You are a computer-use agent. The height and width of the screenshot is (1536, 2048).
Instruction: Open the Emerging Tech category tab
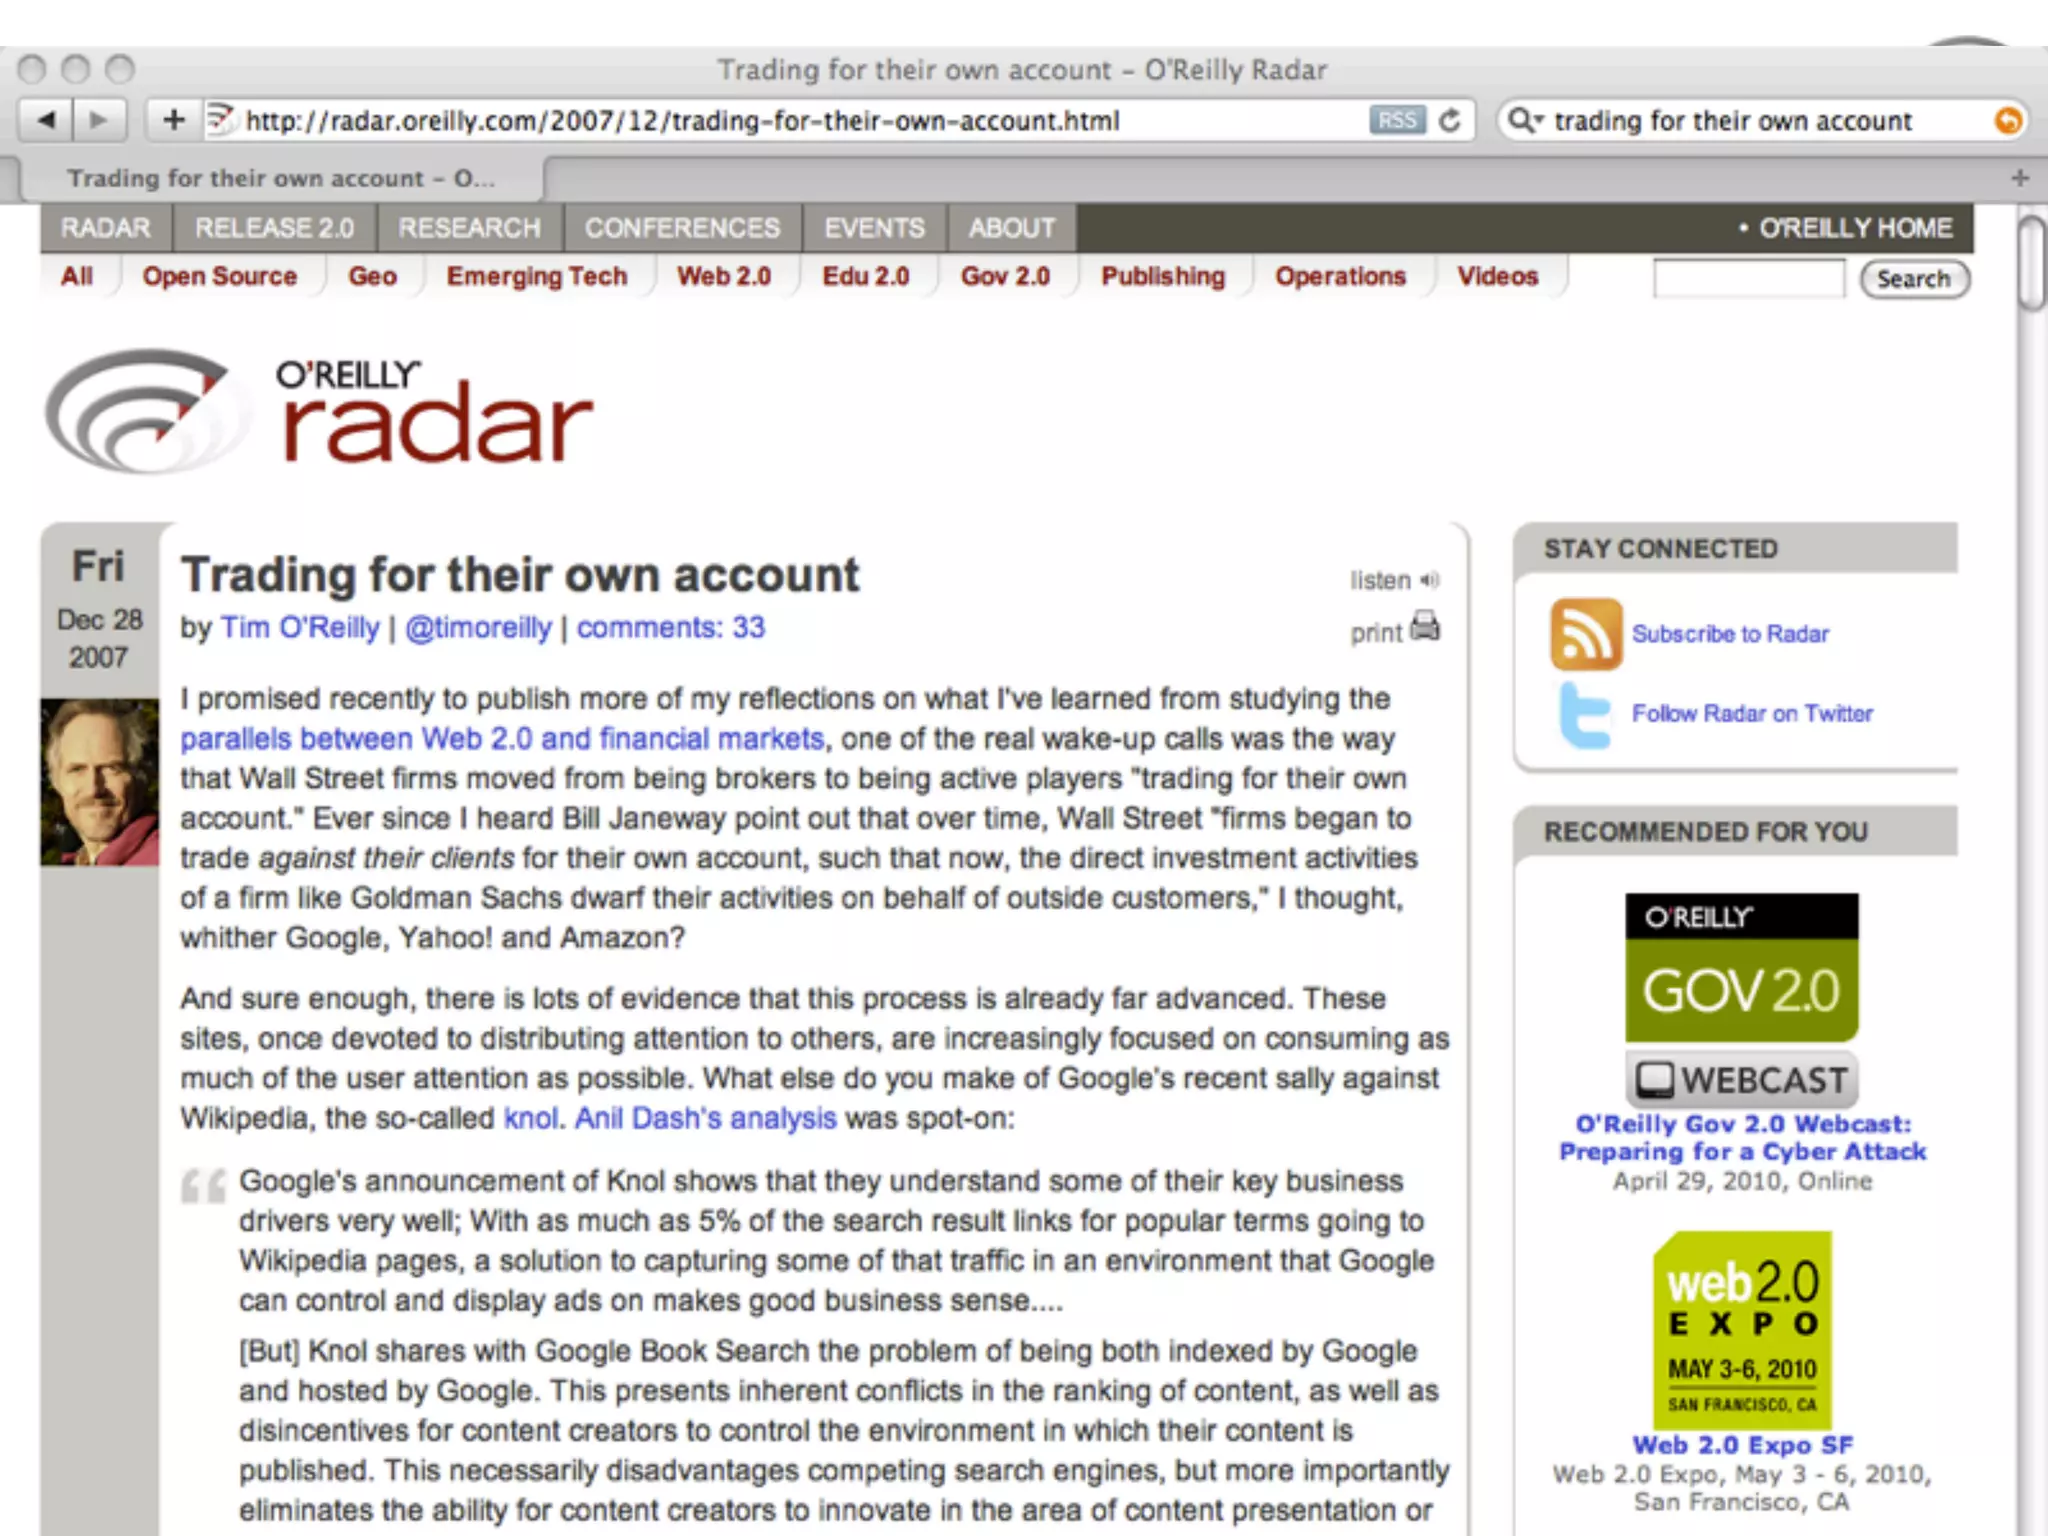point(537,276)
